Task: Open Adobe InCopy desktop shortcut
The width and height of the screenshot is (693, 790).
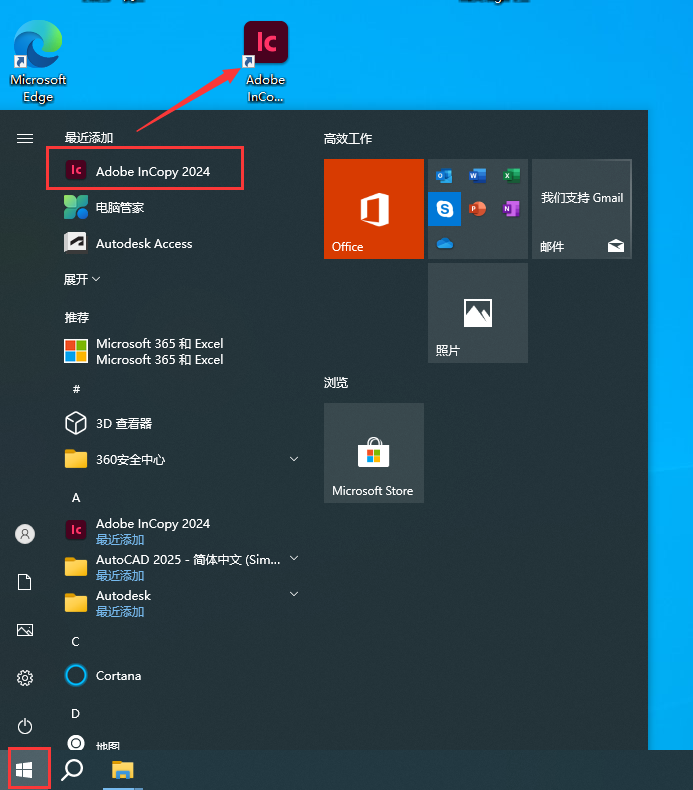Action: [x=266, y=61]
